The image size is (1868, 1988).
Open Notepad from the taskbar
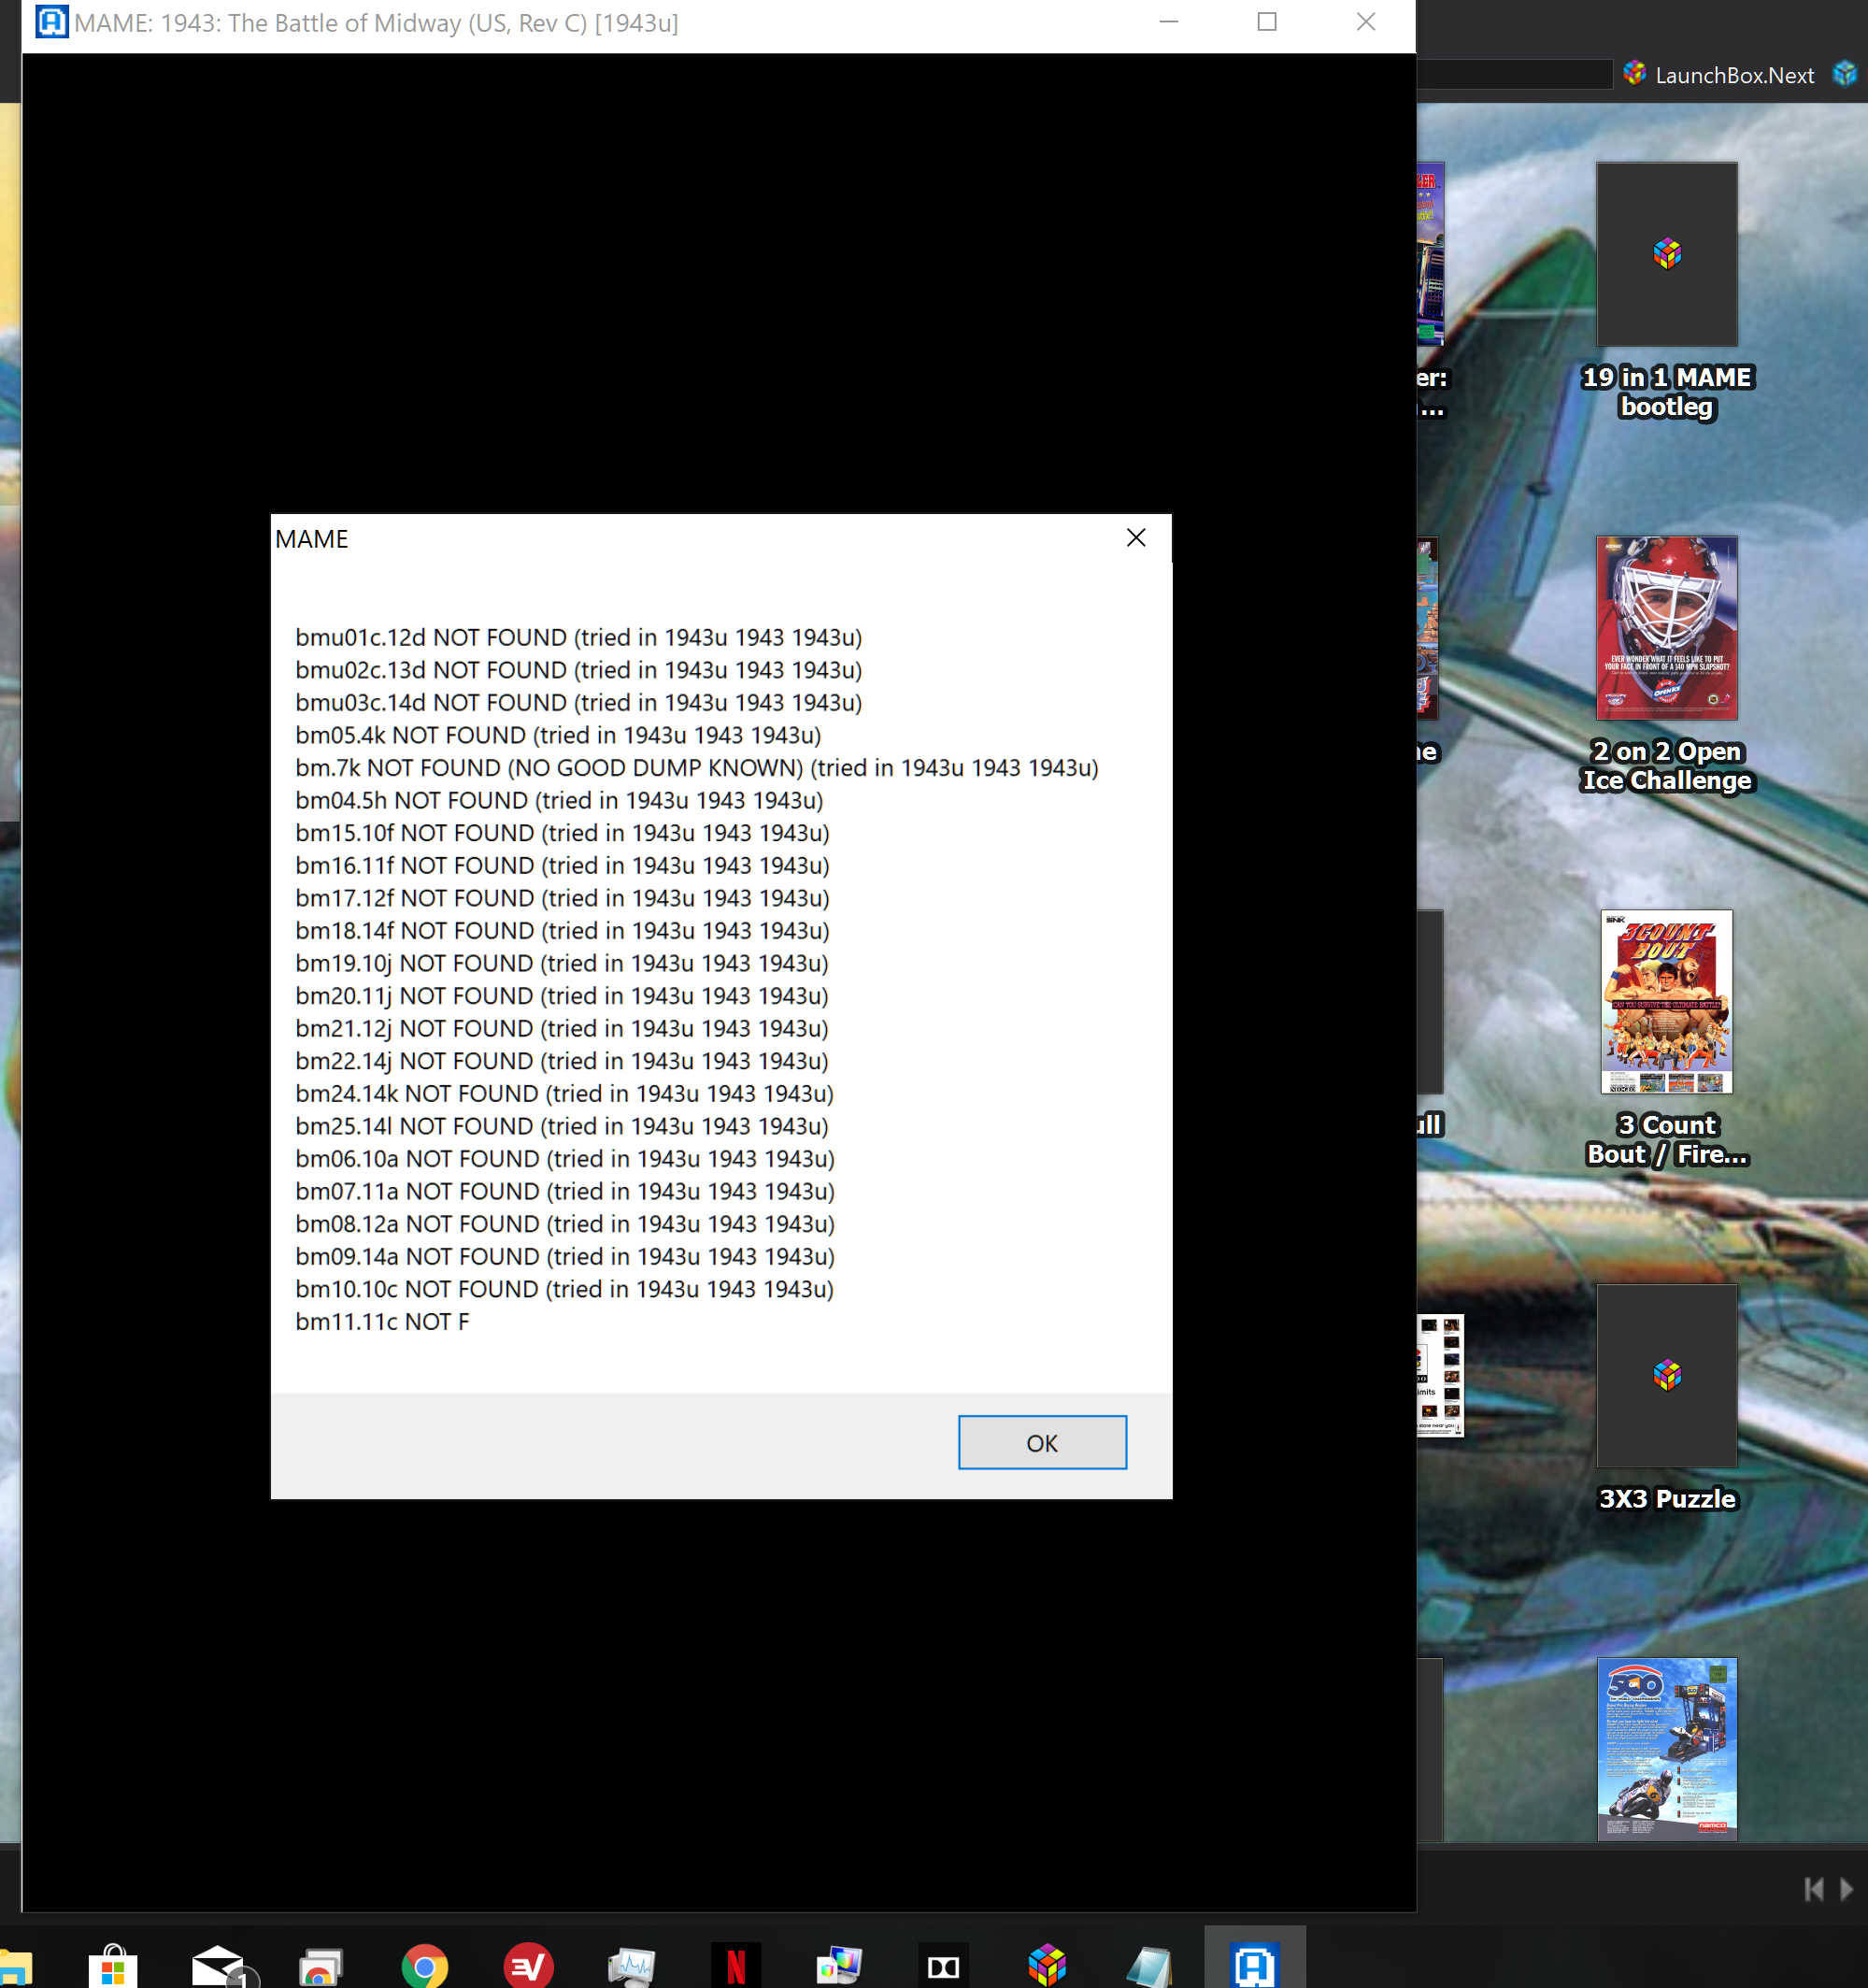(1150, 1966)
